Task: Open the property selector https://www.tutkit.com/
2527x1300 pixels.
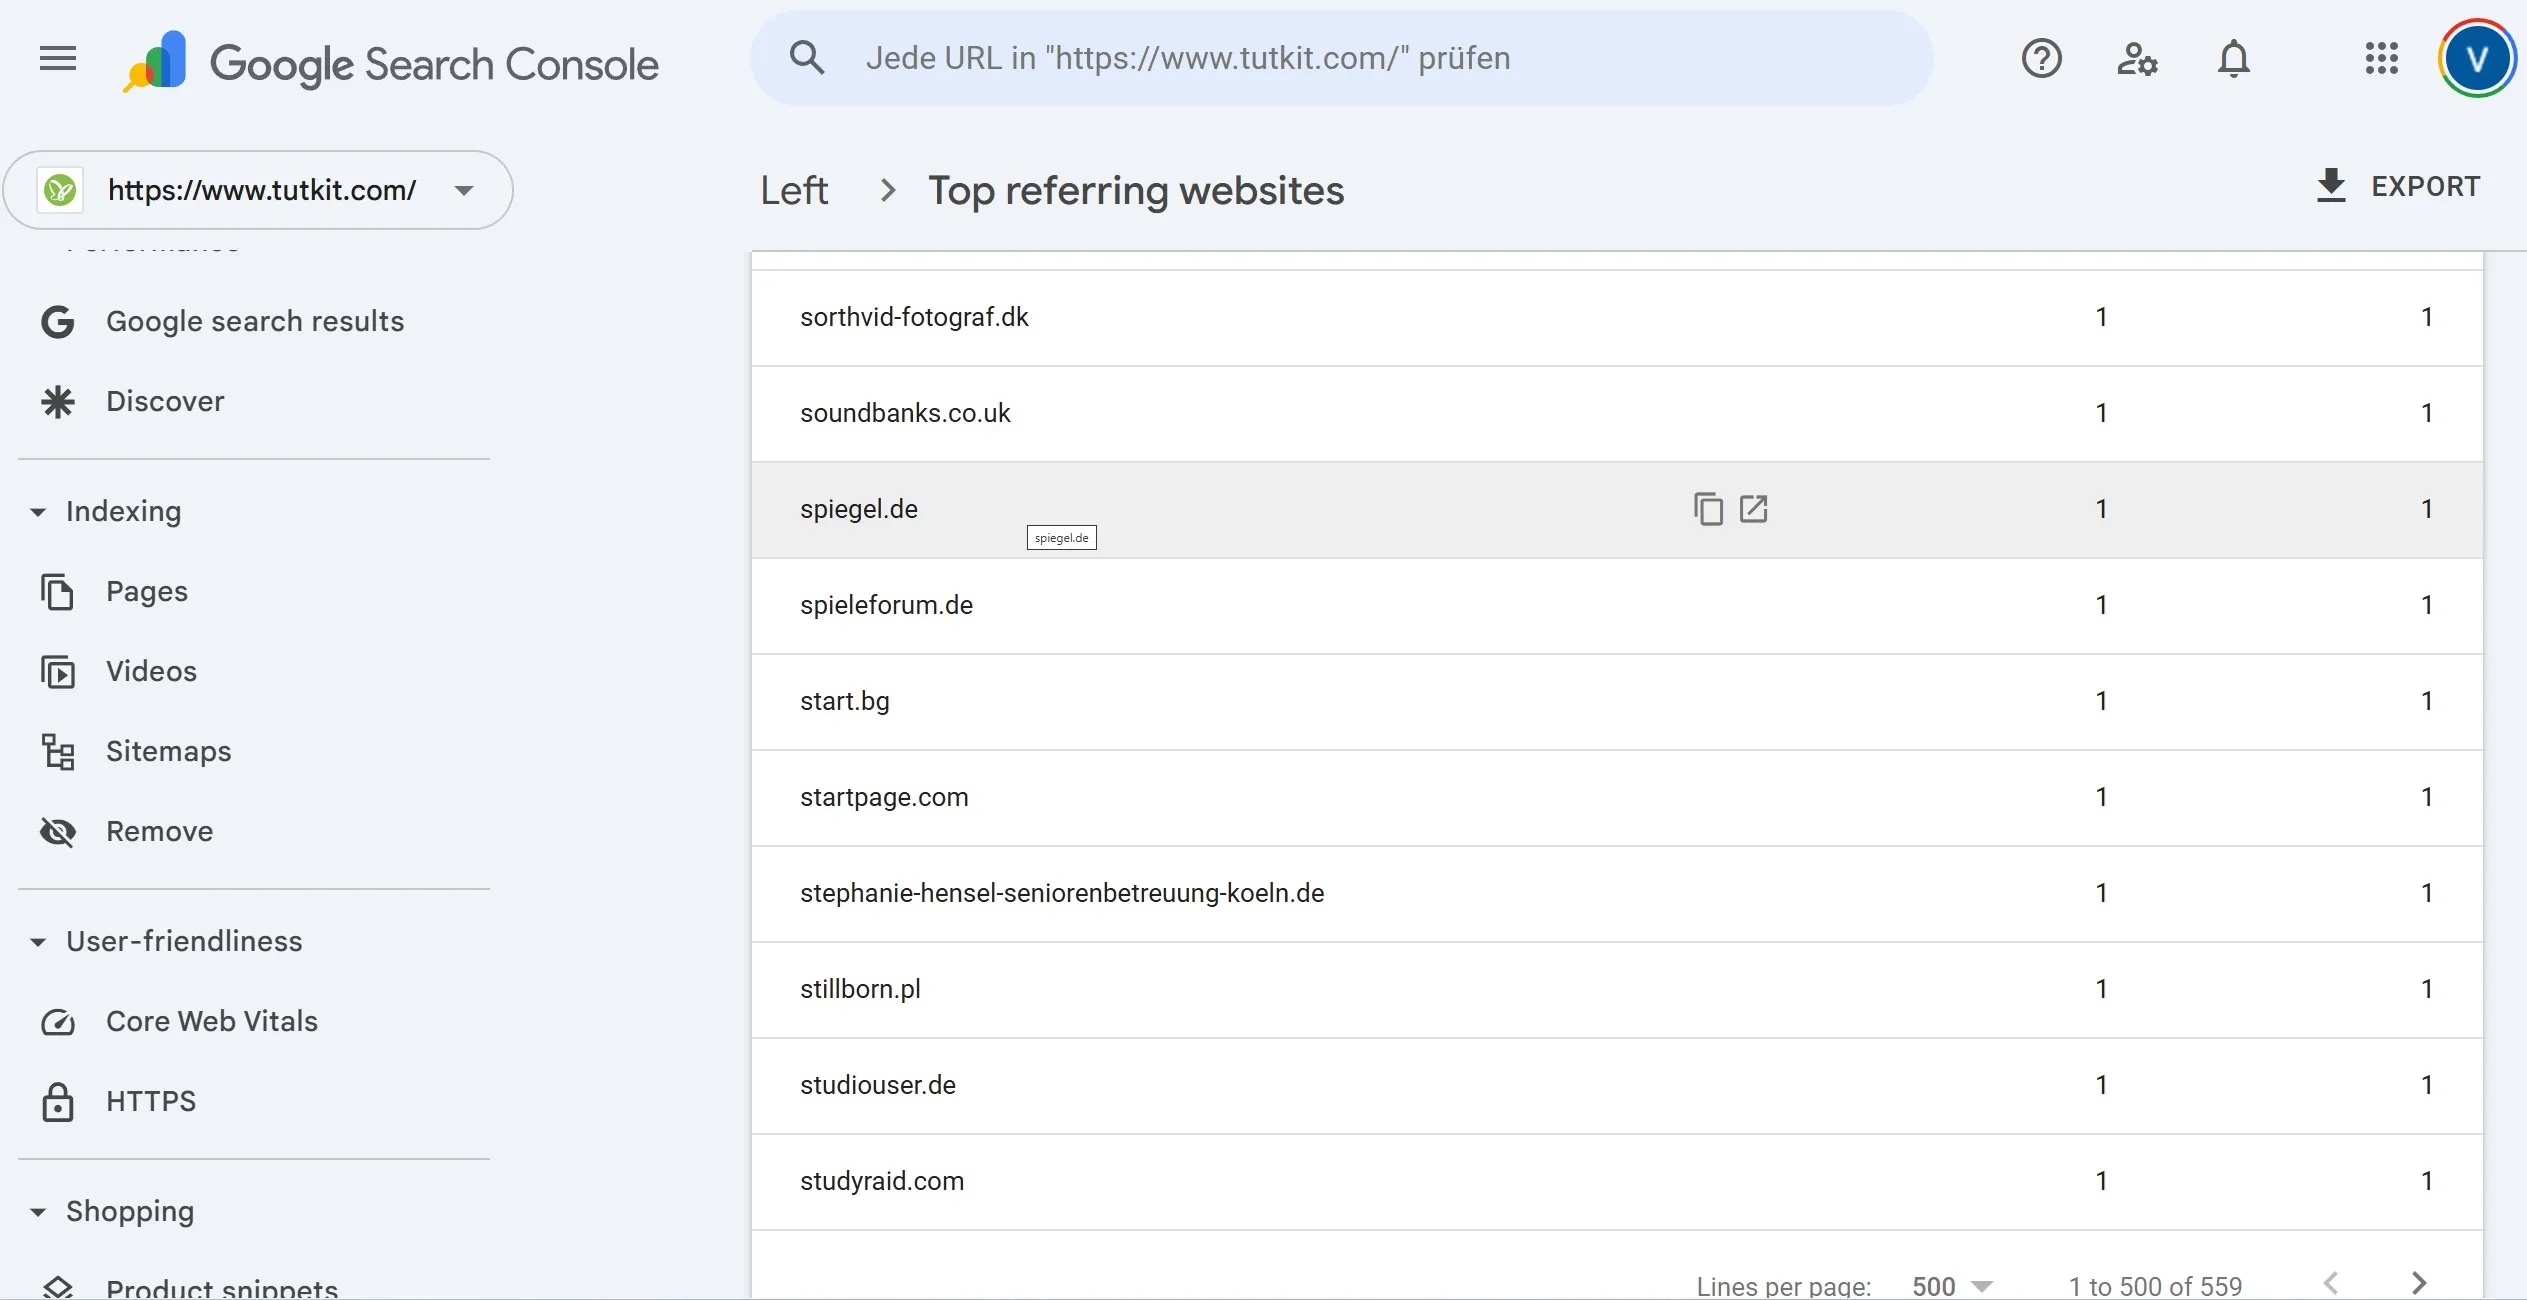Action: coord(258,190)
